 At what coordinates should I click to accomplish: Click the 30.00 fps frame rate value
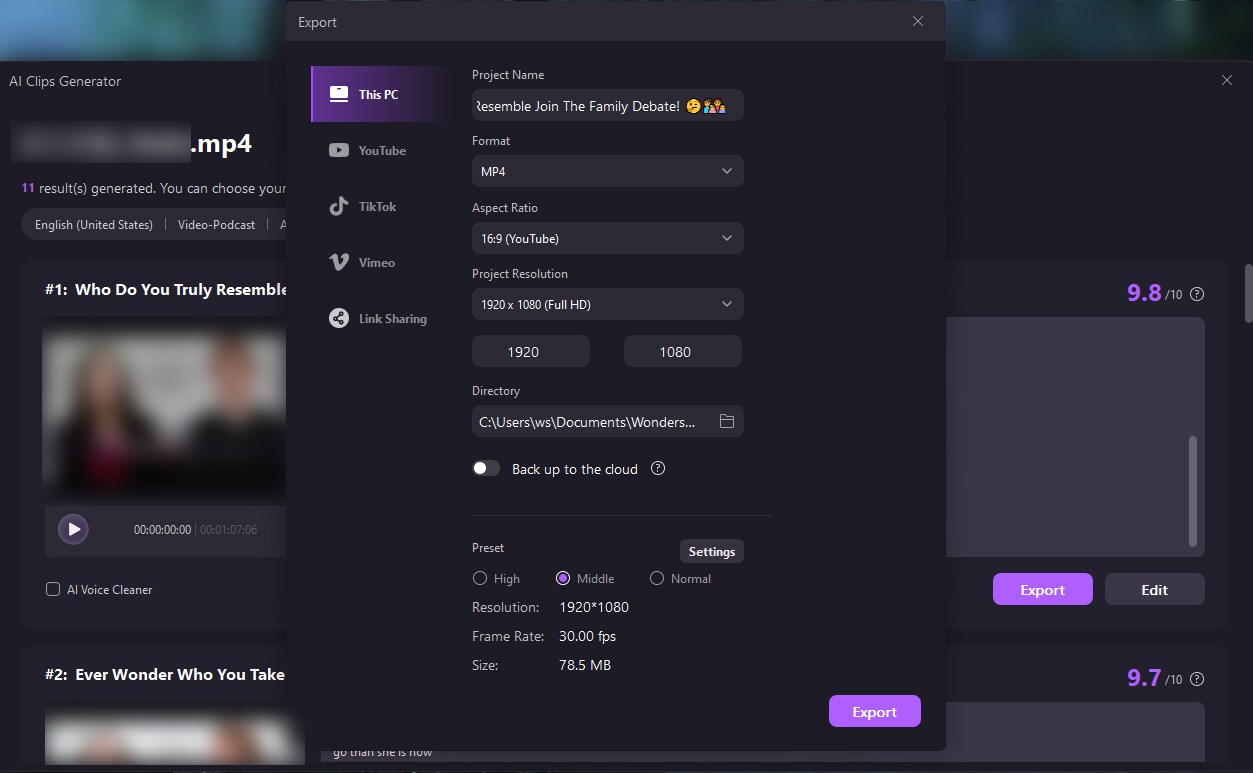(x=588, y=636)
